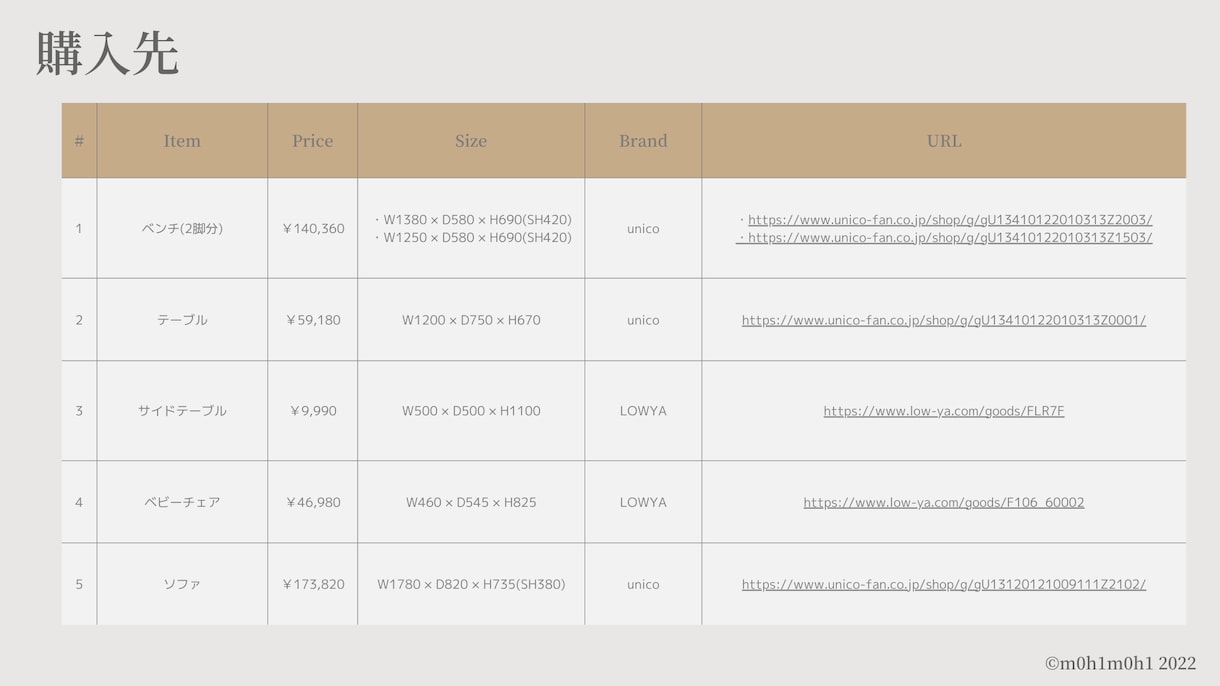The height and width of the screenshot is (686, 1220).
Task: Open the second unico bench URL ending Z1503
Action: coord(950,238)
